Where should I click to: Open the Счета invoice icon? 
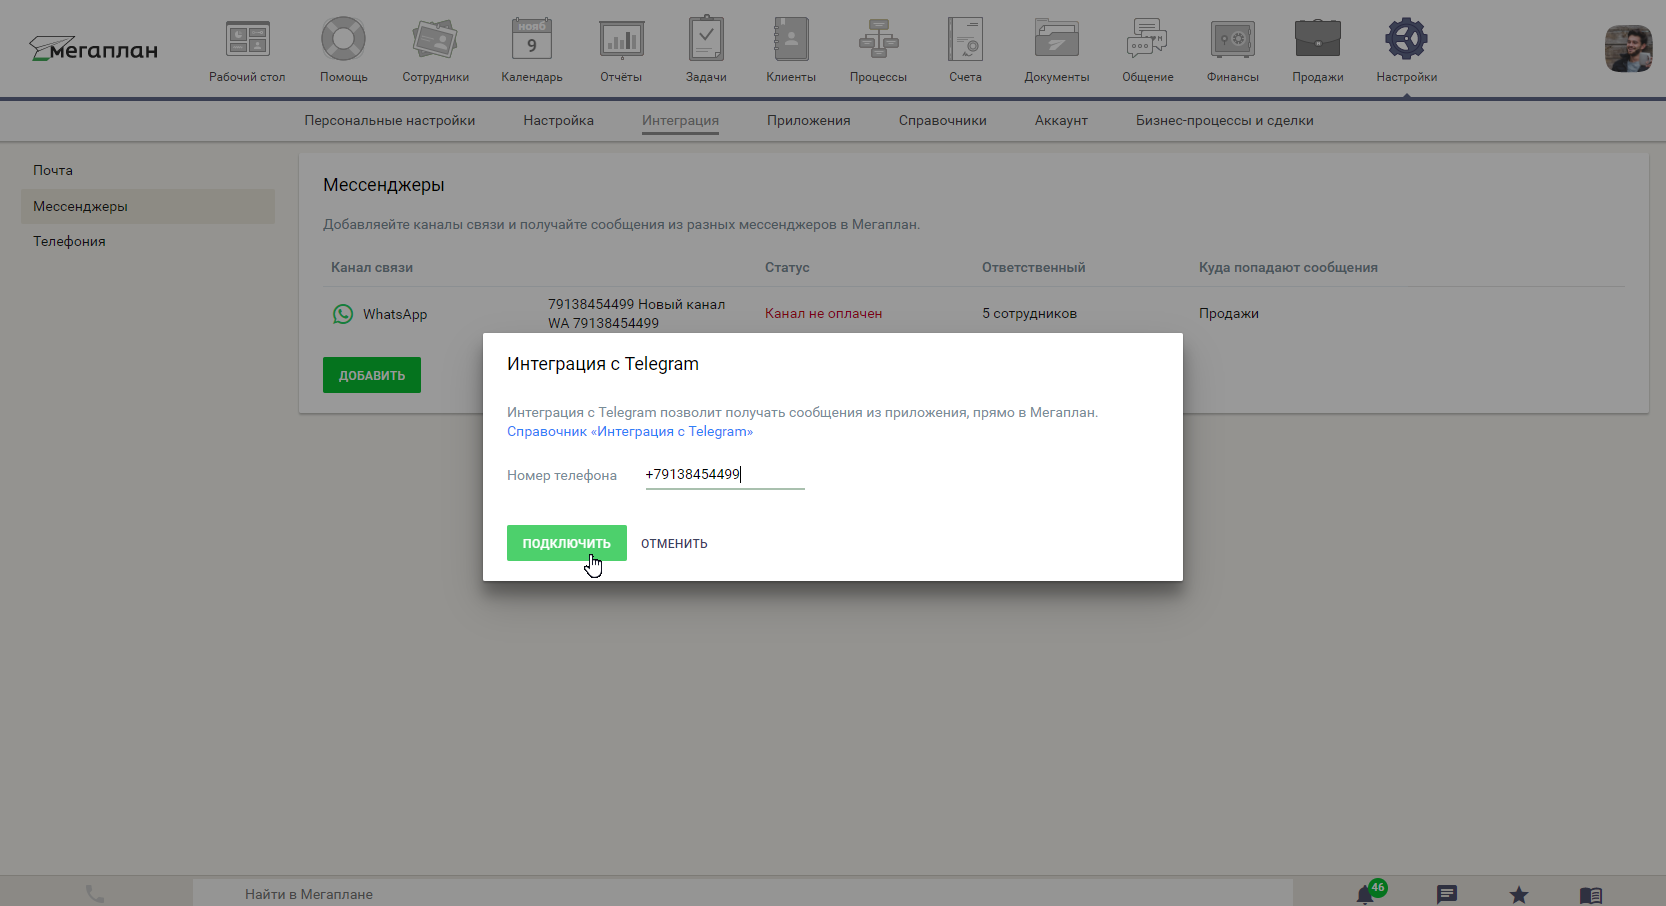pyautogui.click(x=966, y=40)
